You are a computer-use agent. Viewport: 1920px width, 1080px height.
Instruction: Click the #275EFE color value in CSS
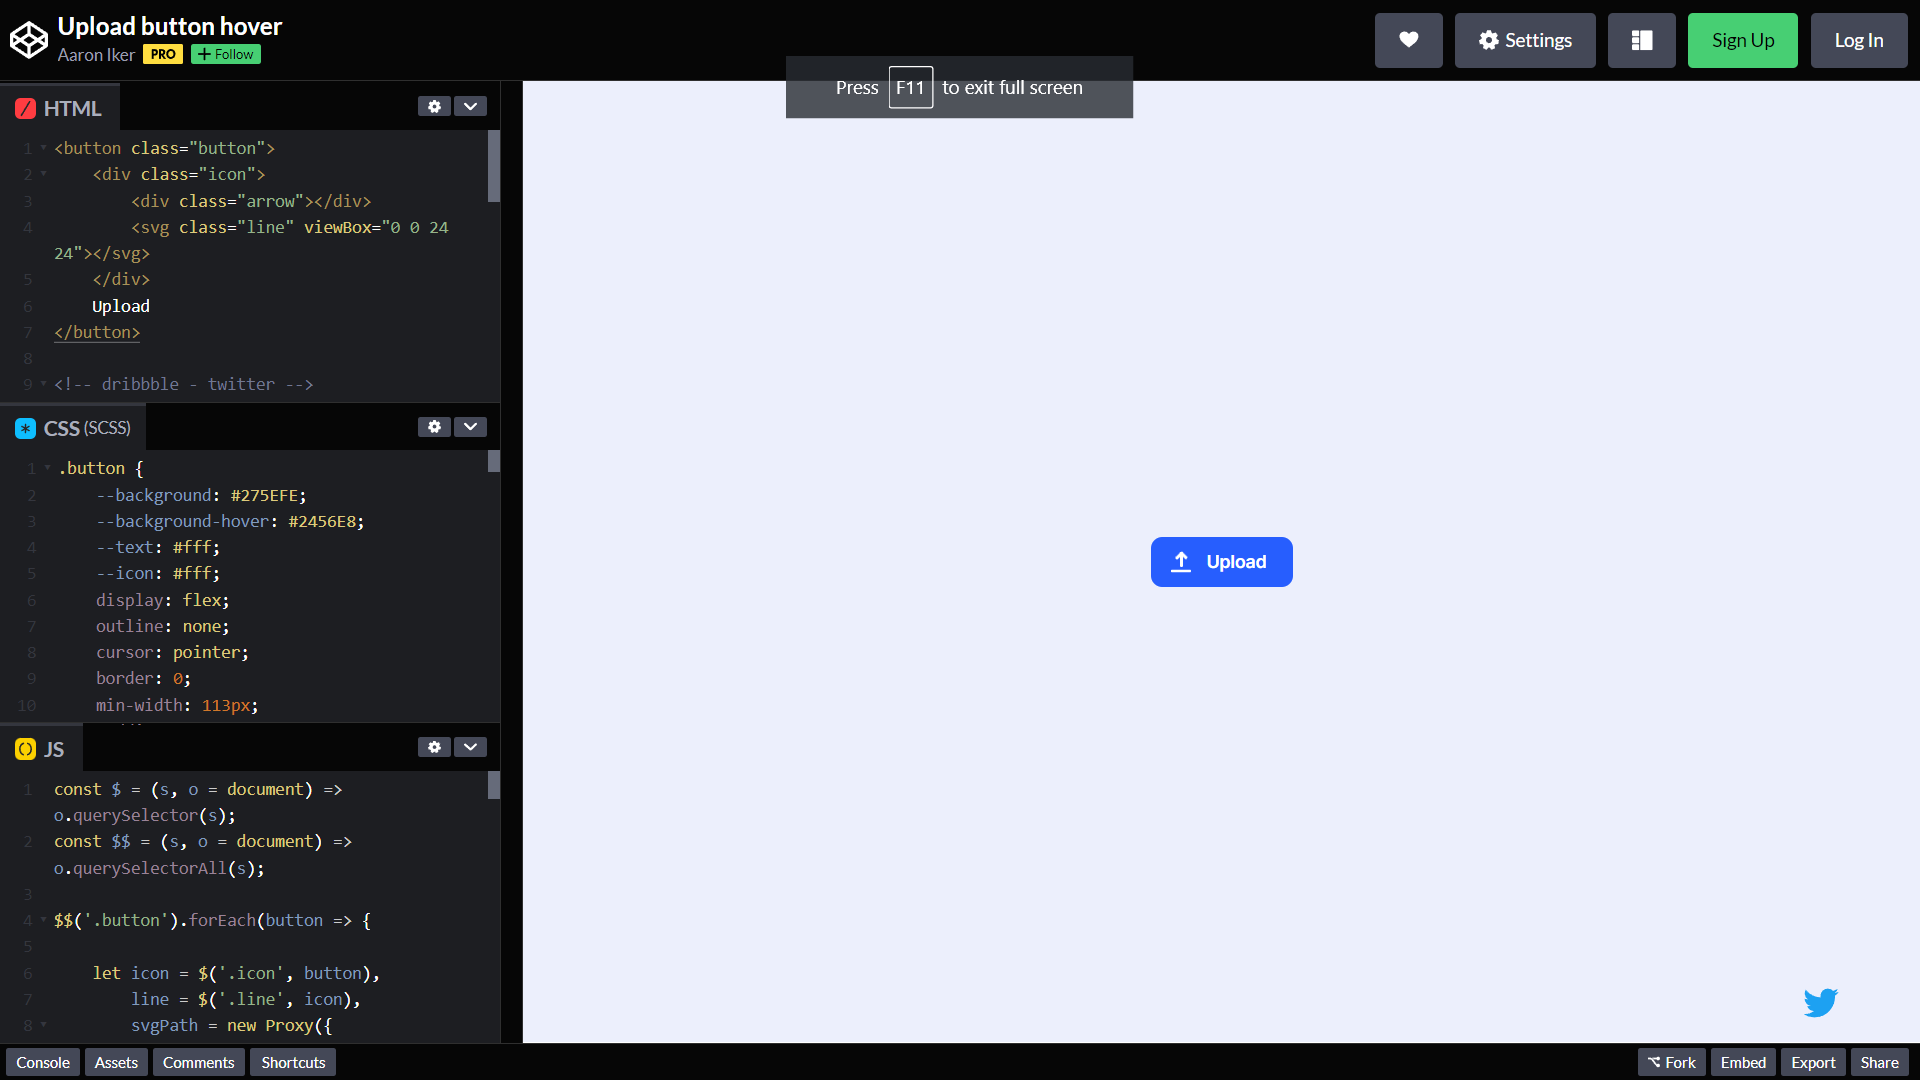click(264, 495)
